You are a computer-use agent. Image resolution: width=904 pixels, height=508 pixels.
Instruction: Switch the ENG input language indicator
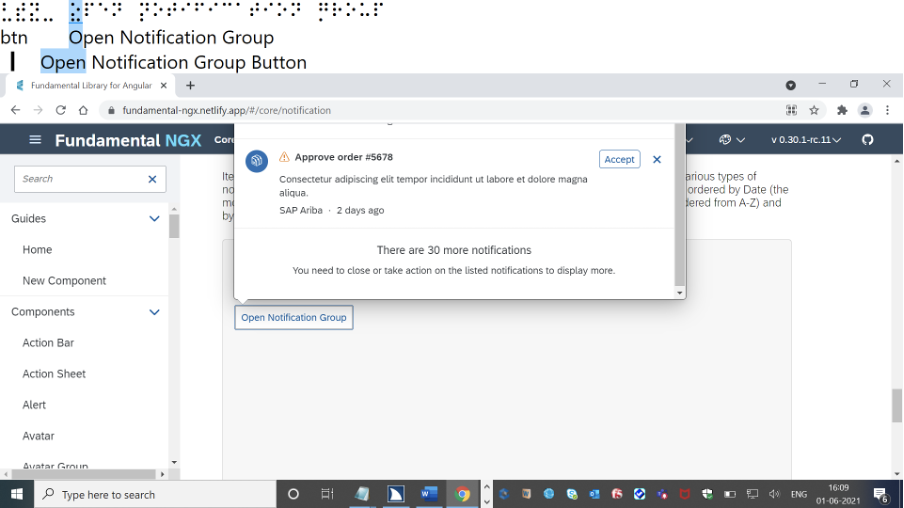[798, 494]
